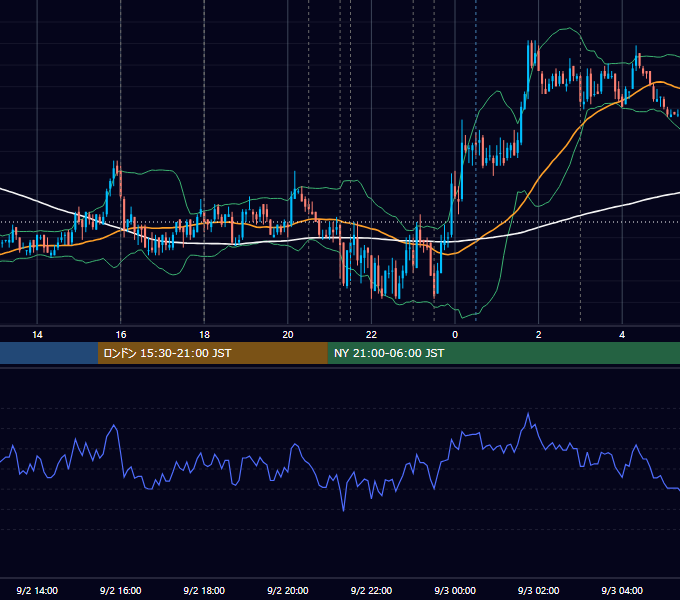The image size is (680, 600).
Task: Click the 9/2 16:00 label on the lower time axis
Action: 121,590
